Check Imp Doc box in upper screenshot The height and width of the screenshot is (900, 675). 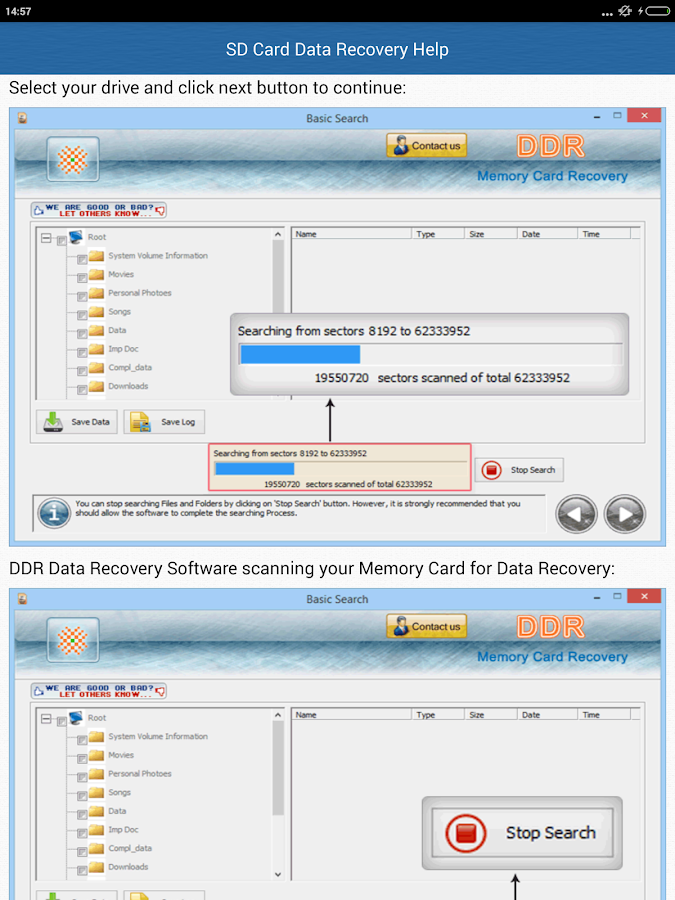pyautogui.click(x=82, y=352)
